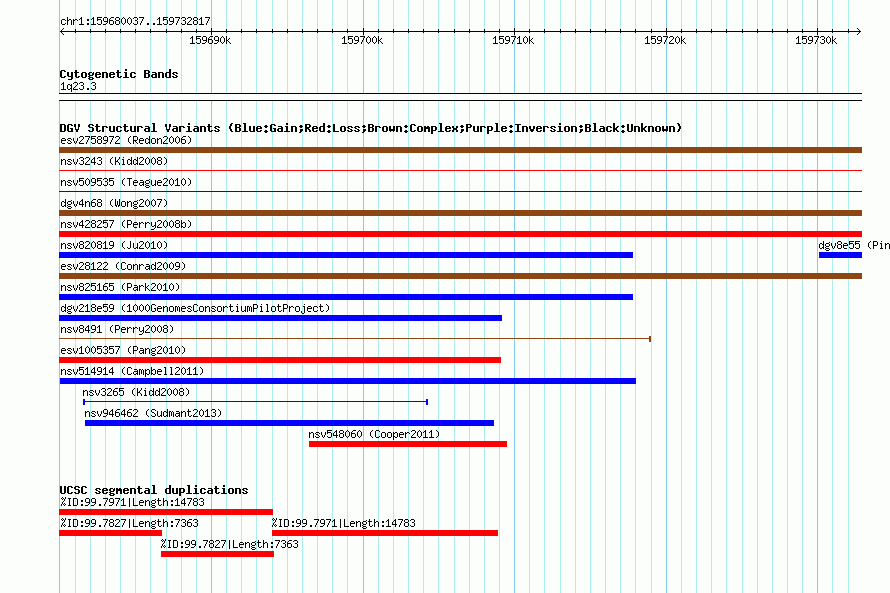Click the esv2758972 (Redon2006) variant label
The image size is (890, 593).
(126, 140)
